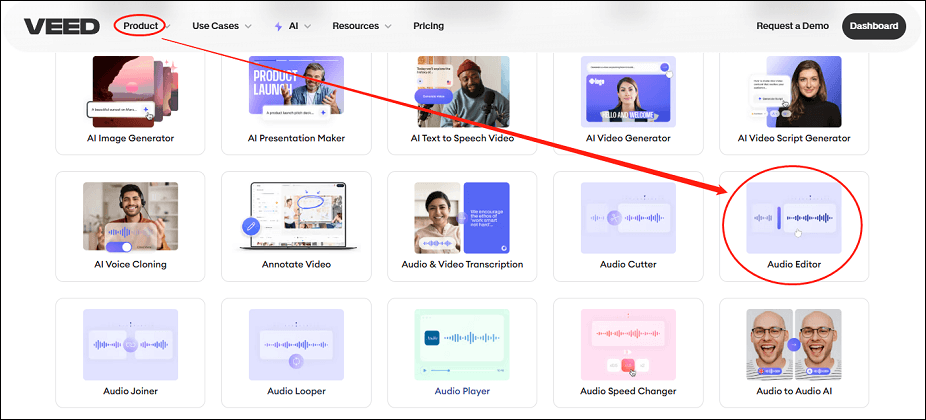Open AI Voice Cloning thumbnail
The width and height of the screenshot is (926, 420).
(131, 216)
